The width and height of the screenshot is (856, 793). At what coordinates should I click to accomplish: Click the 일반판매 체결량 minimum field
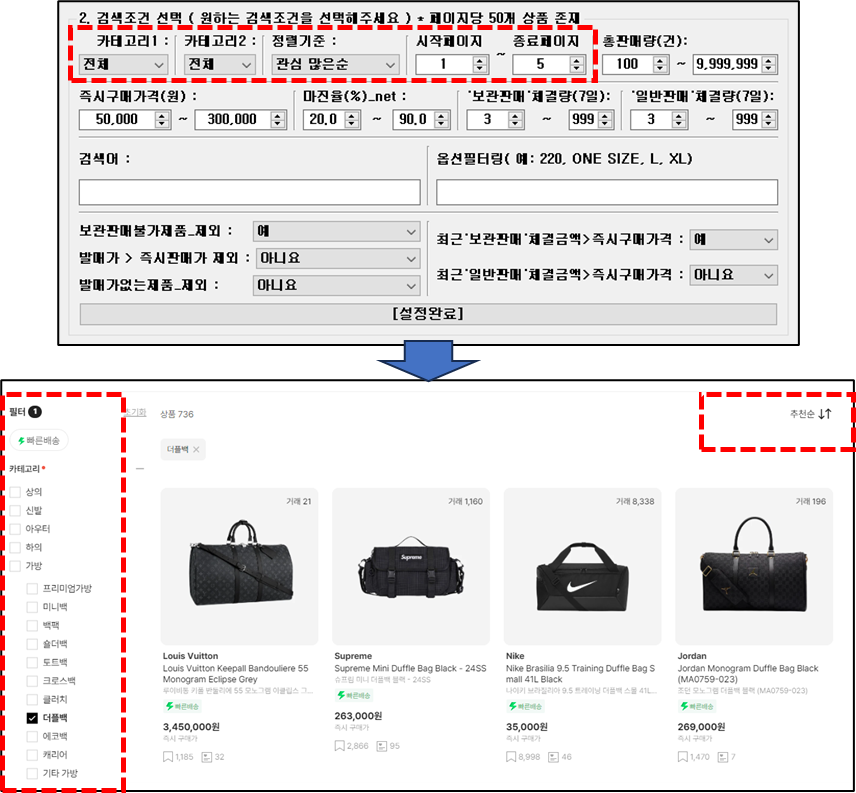658,120
